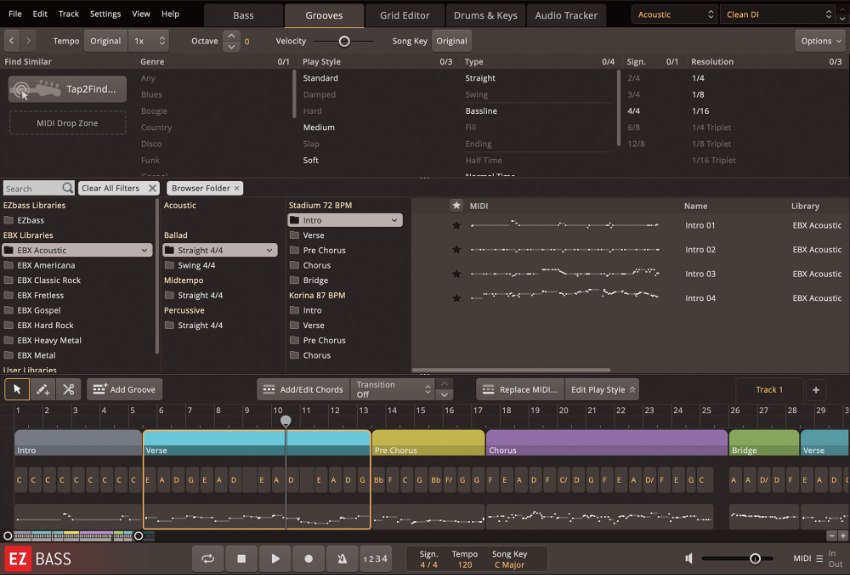This screenshot has height=575, width=850.
Task: Zoom out the timeline
Action: click(x=832, y=535)
